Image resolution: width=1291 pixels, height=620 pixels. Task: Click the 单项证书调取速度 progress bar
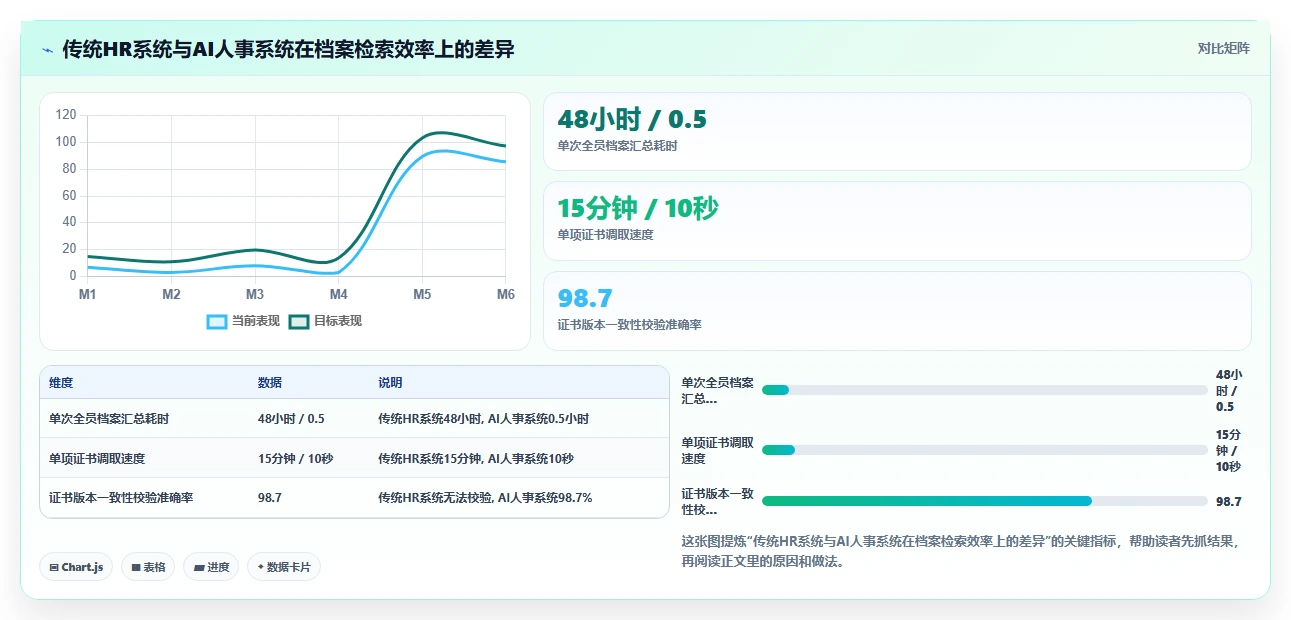click(x=984, y=450)
